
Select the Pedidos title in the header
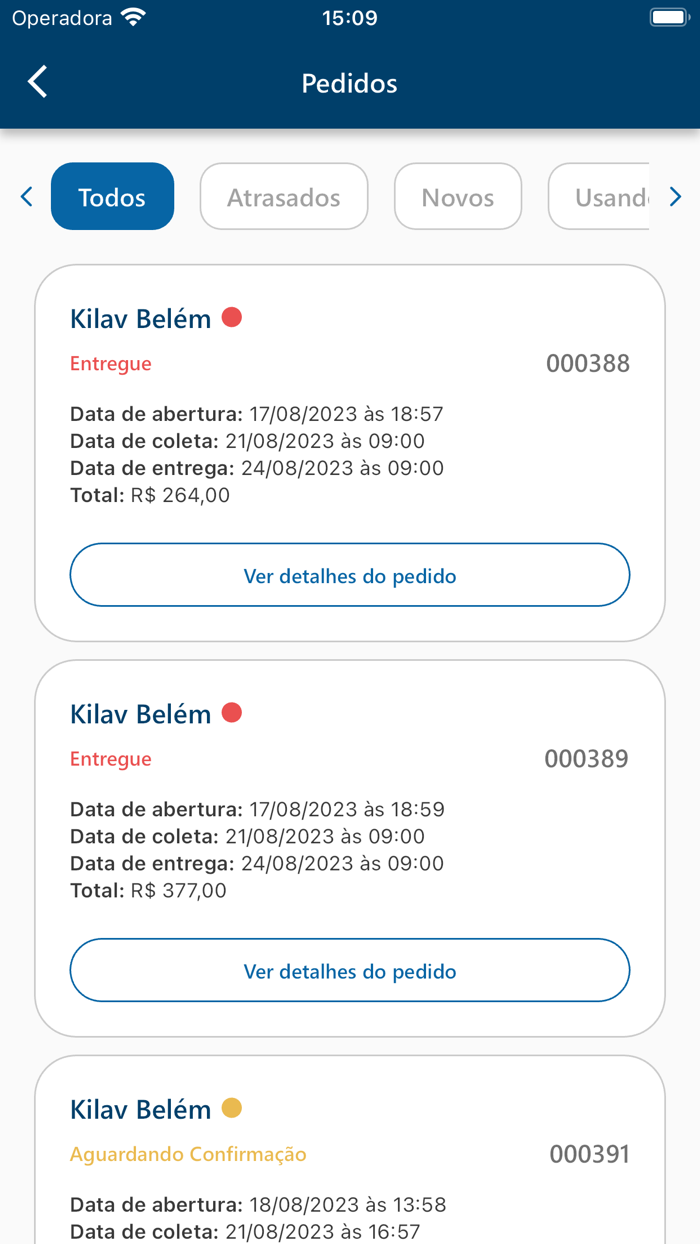pos(349,83)
